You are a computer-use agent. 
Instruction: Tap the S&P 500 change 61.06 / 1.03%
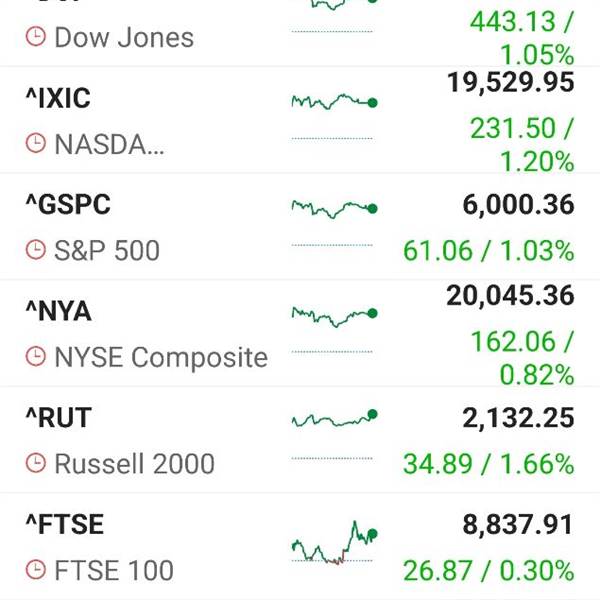489,251
